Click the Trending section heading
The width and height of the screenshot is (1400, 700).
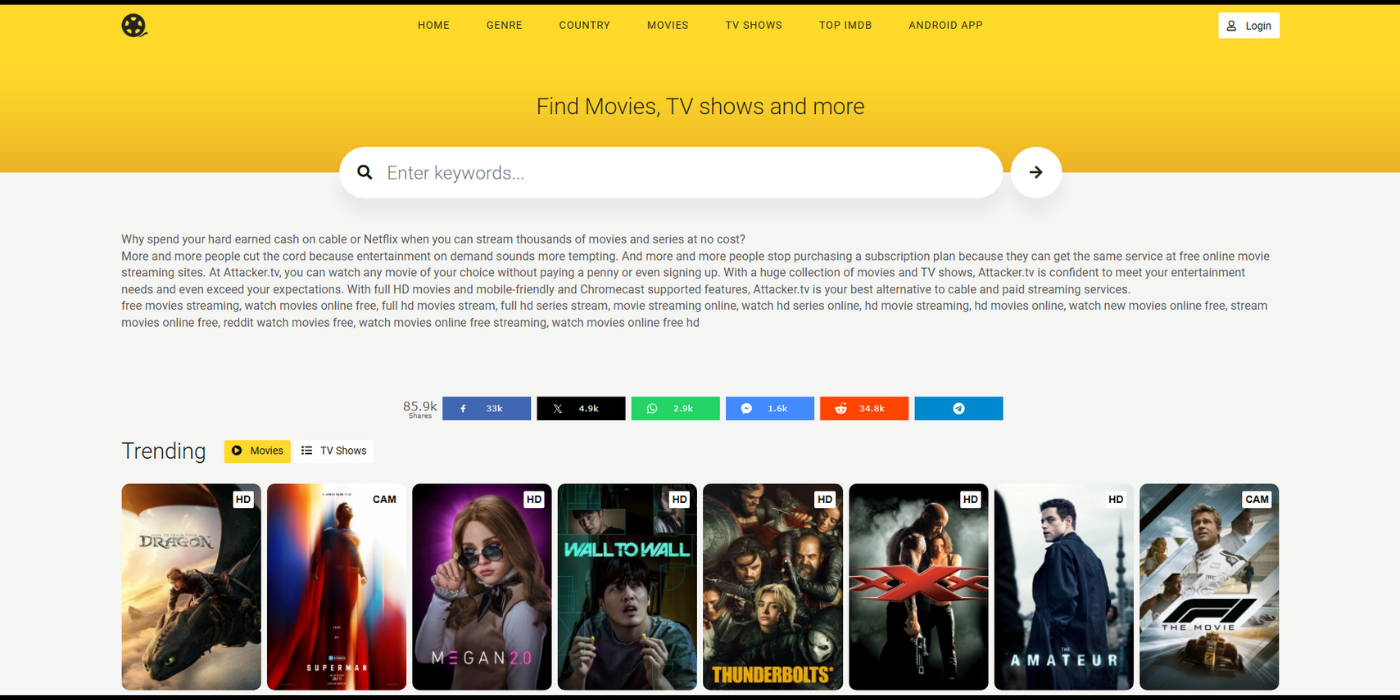pyautogui.click(x=164, y=451)
